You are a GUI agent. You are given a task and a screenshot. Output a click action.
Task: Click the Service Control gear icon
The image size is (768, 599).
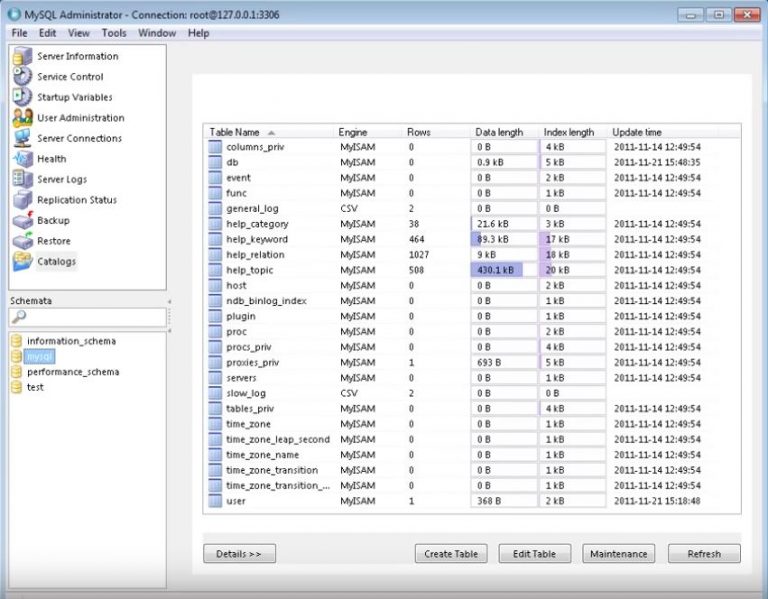click(22, 76)
